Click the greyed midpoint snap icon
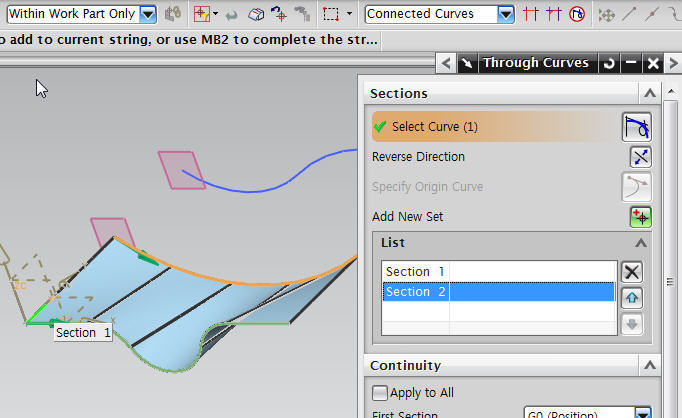 point(652,14)
